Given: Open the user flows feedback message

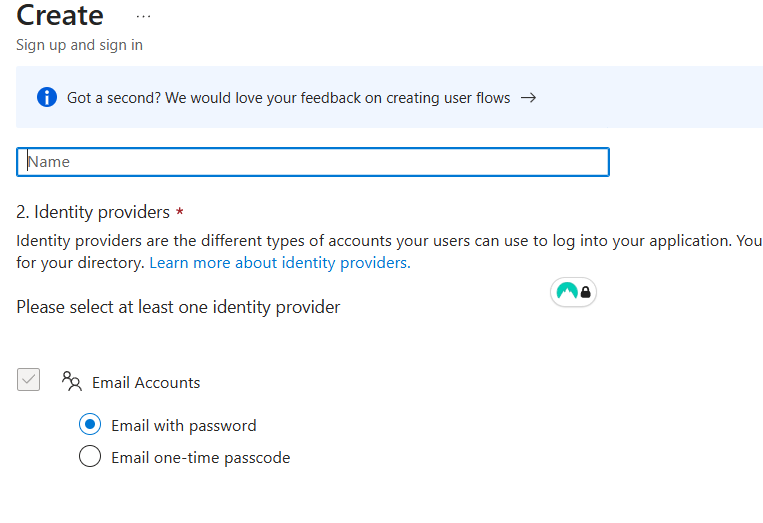Looking at the screenshot, I should click(x=289, y=98).
